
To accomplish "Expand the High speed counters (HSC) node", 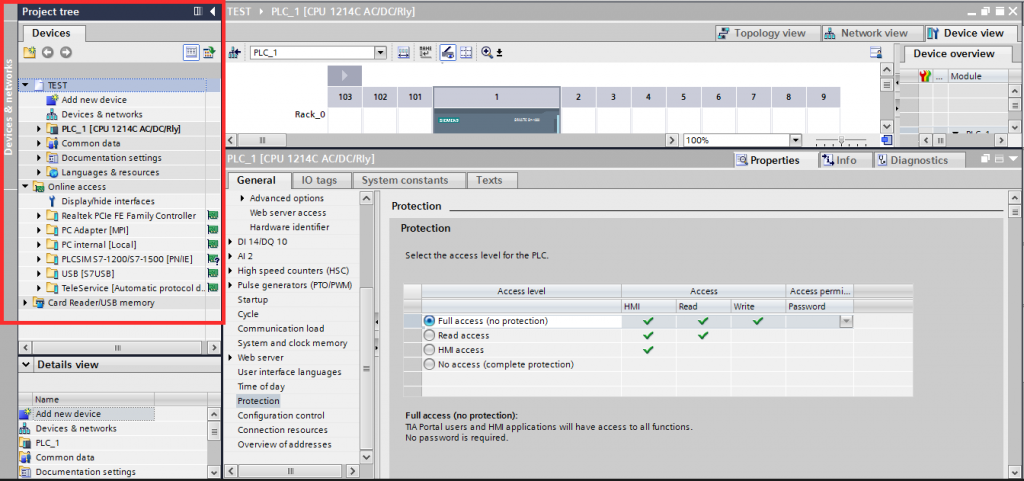I will tap(231, 270).
